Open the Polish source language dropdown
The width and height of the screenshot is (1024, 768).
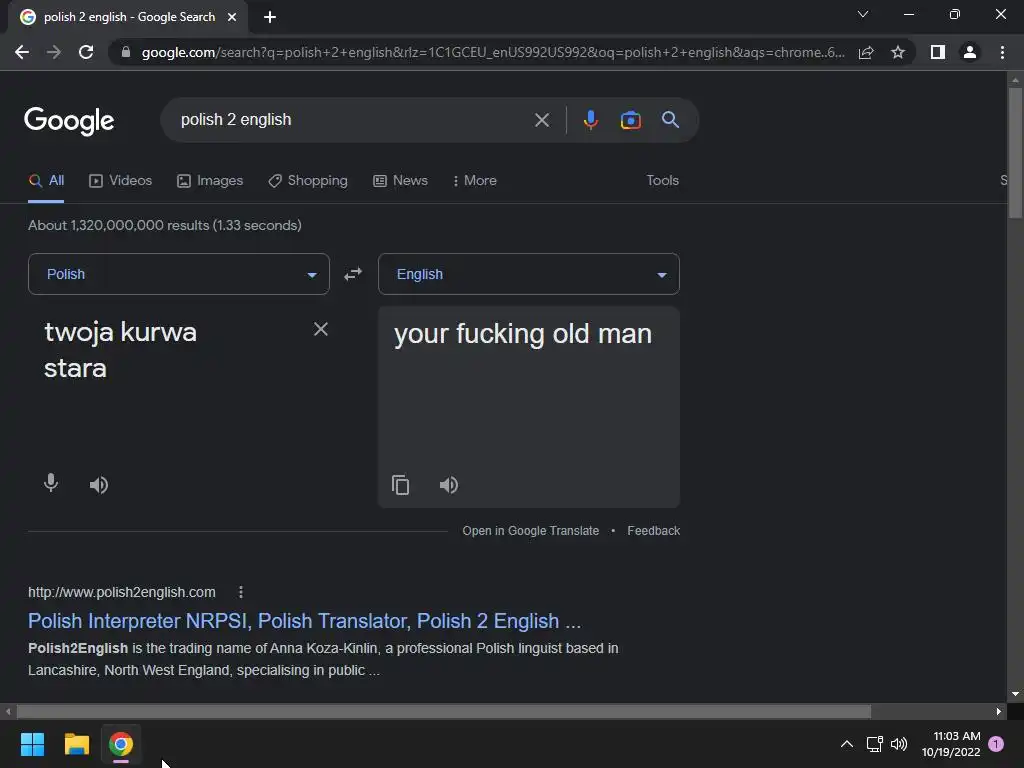pyautogui.click(x=179, y=274)
